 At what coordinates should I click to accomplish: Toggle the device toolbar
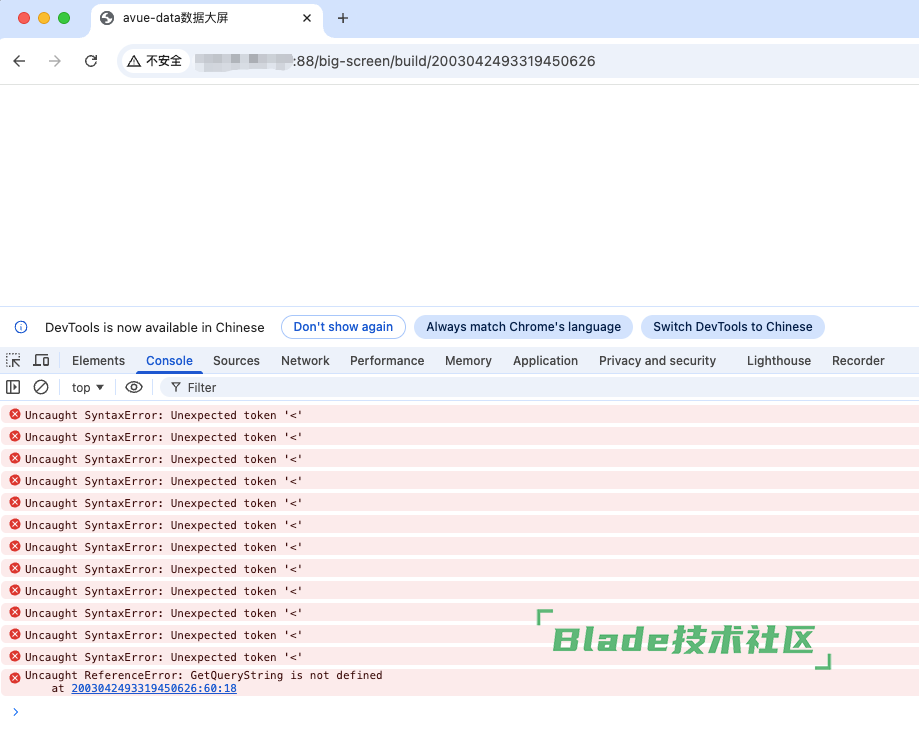click(x=39, y=360)
